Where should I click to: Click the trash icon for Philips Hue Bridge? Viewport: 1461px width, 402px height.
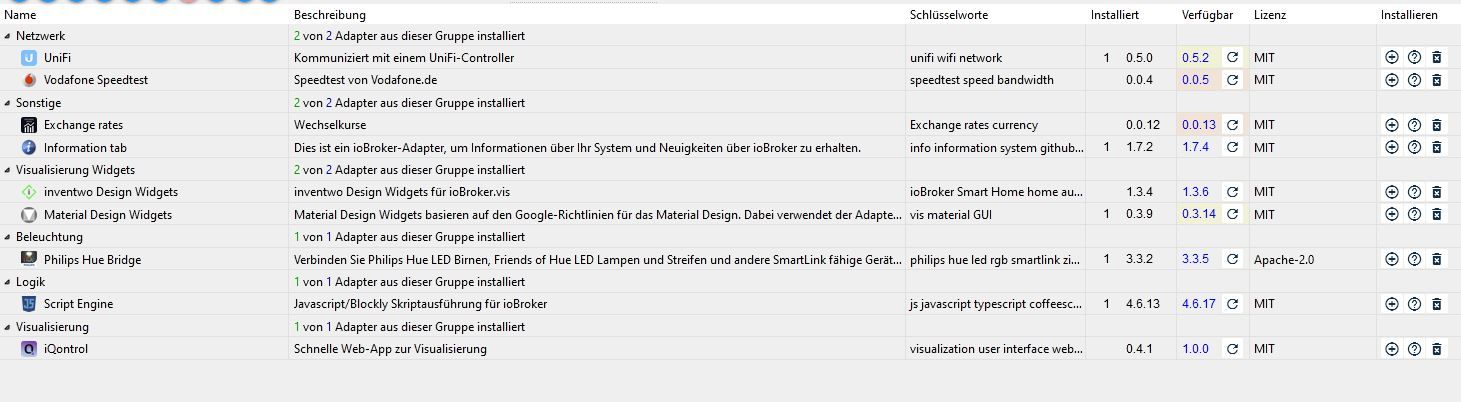(x=1437, y=259)
